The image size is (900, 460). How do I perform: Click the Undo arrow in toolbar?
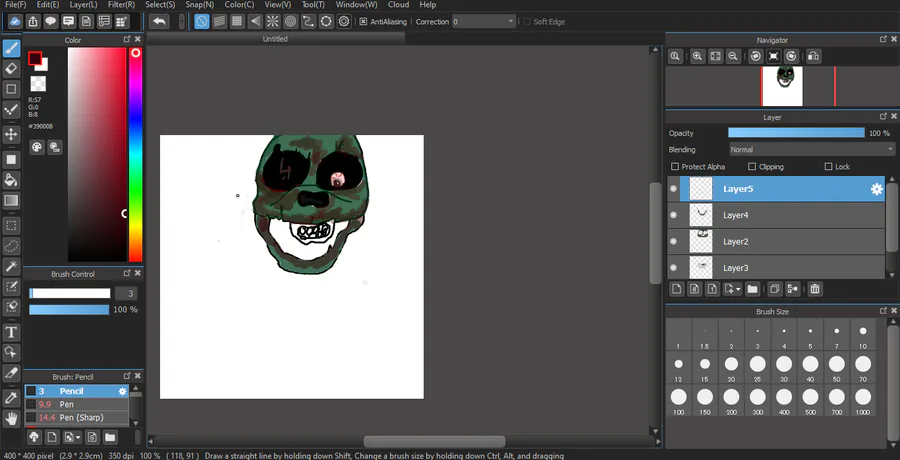159,21
